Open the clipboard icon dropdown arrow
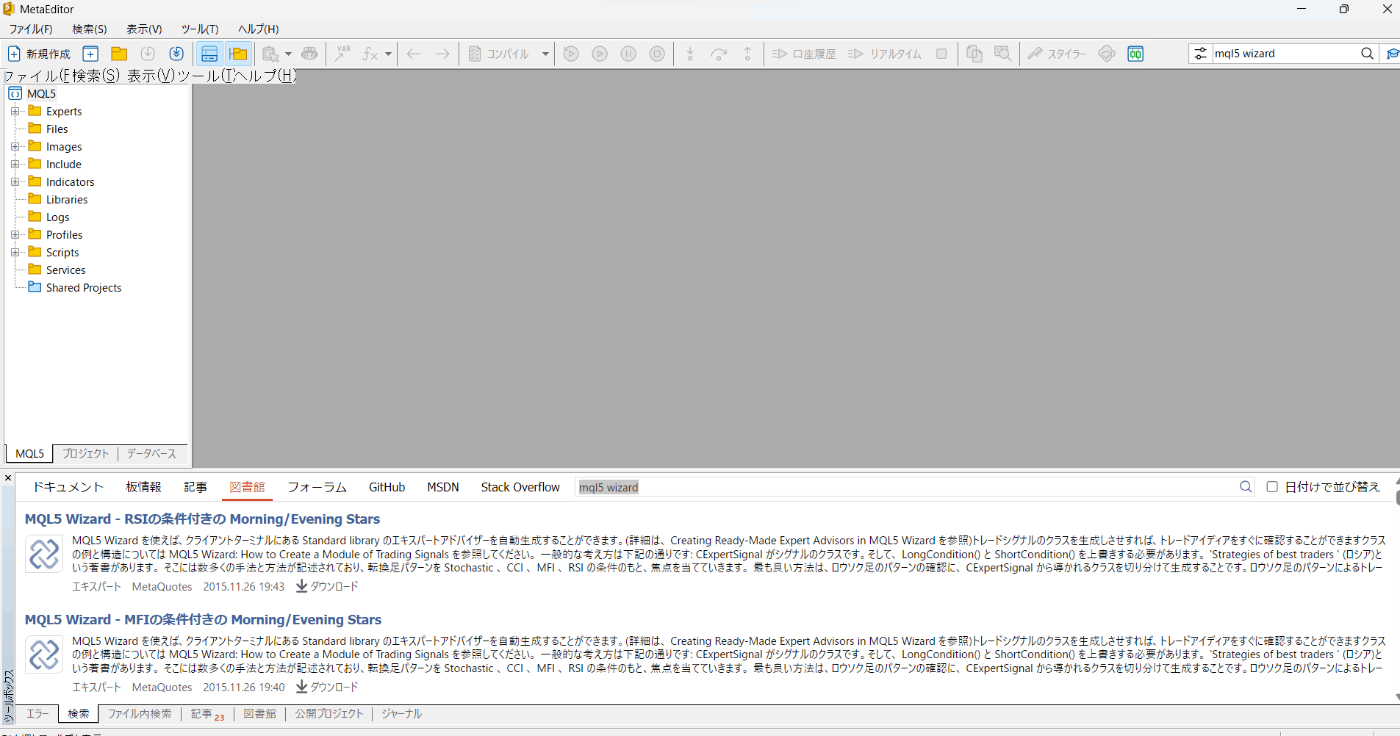 (288, 54)
